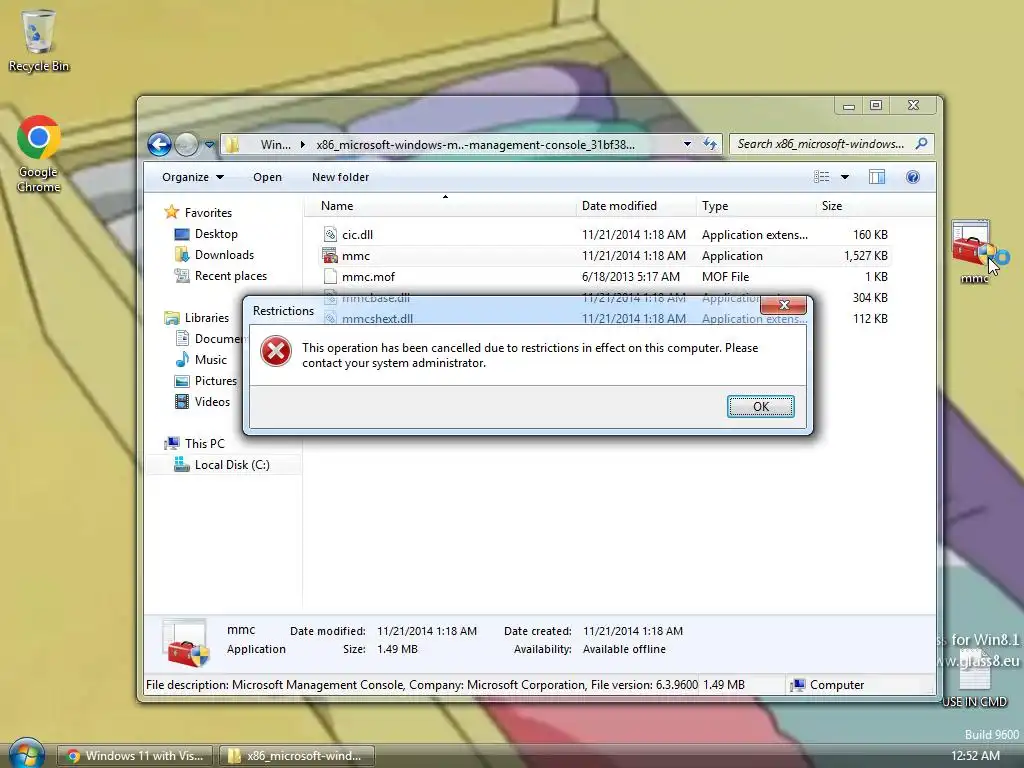
Task: Select the mmc shortcut on the desktop
Action: (975, 253)
